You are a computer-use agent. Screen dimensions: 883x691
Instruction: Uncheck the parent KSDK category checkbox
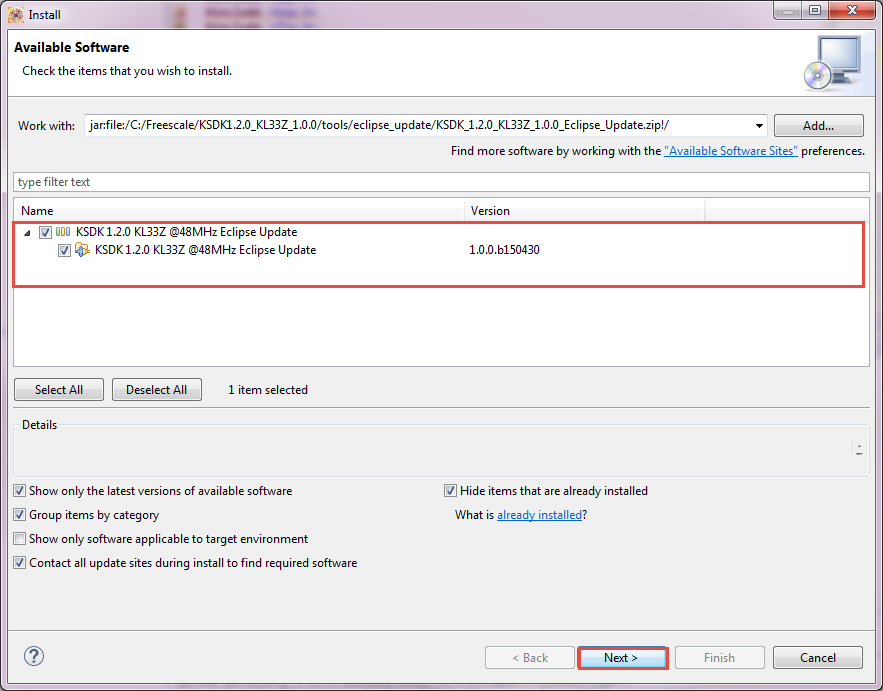point(46,232)
